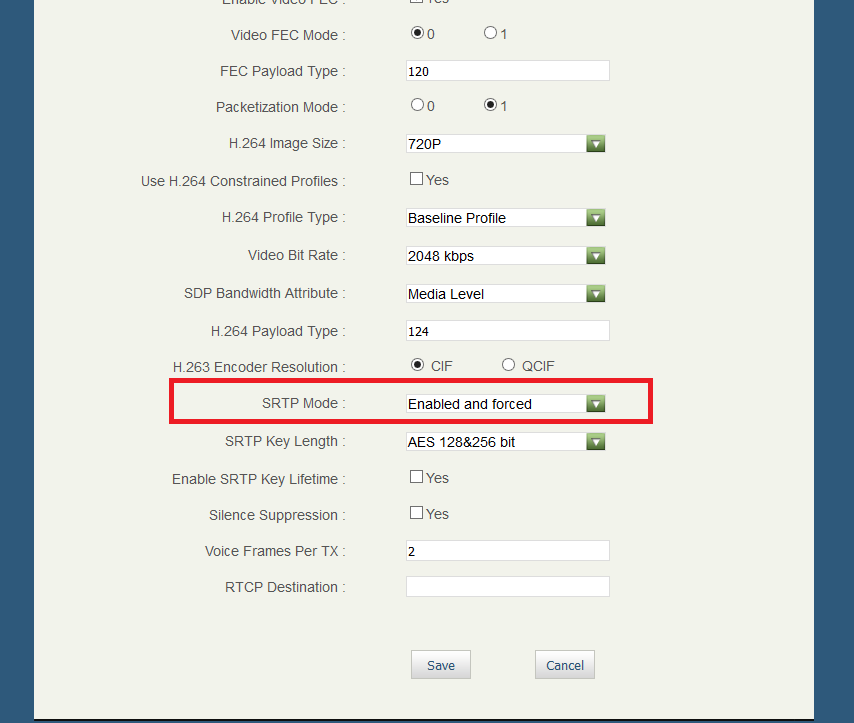The width and height of the screenshot is (854, 723).
Task: Click the FEC Payload Type field
Action: pos(507,71)
